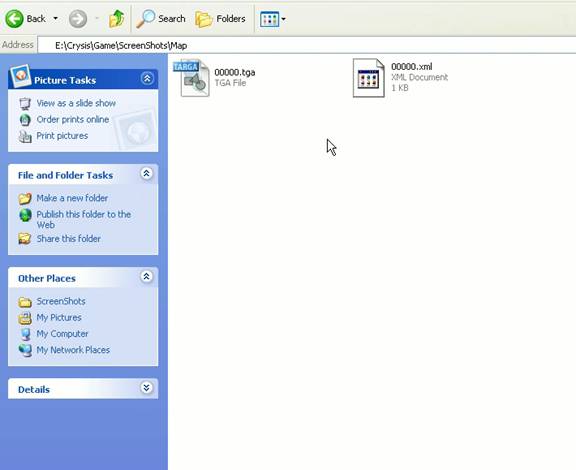Collapse the File and Folder Tasks panel
The width and height of the screenshot is (576, 470).
pos(147,173)
